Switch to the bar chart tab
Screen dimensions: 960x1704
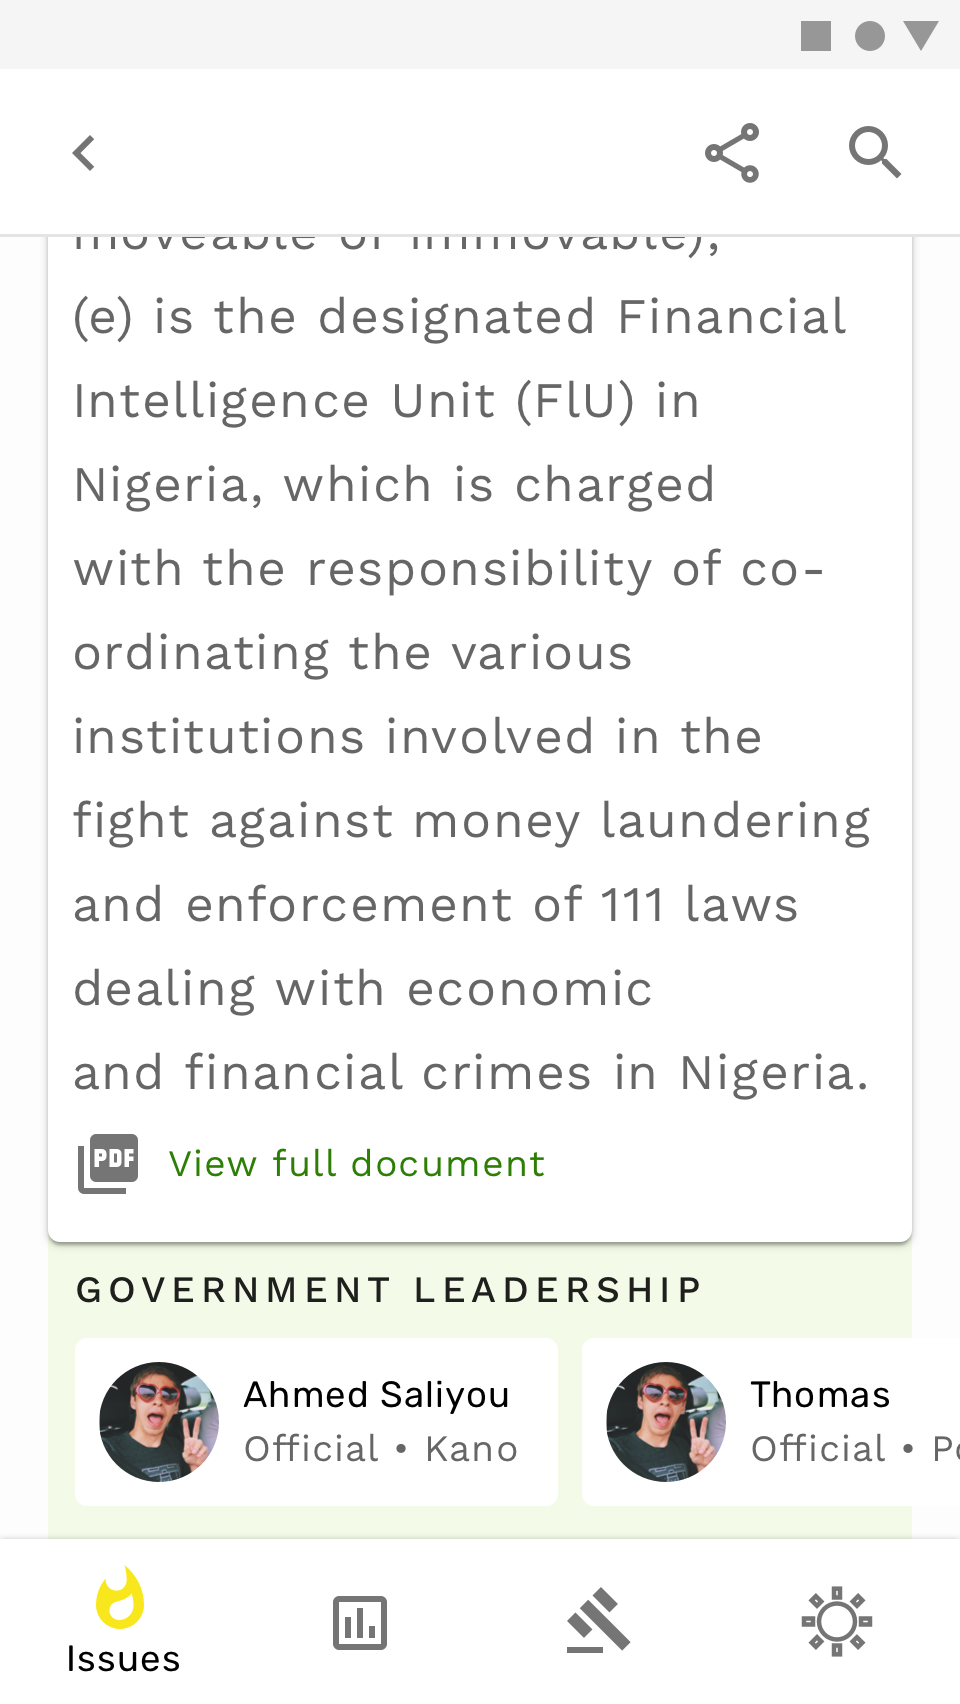360,1622
